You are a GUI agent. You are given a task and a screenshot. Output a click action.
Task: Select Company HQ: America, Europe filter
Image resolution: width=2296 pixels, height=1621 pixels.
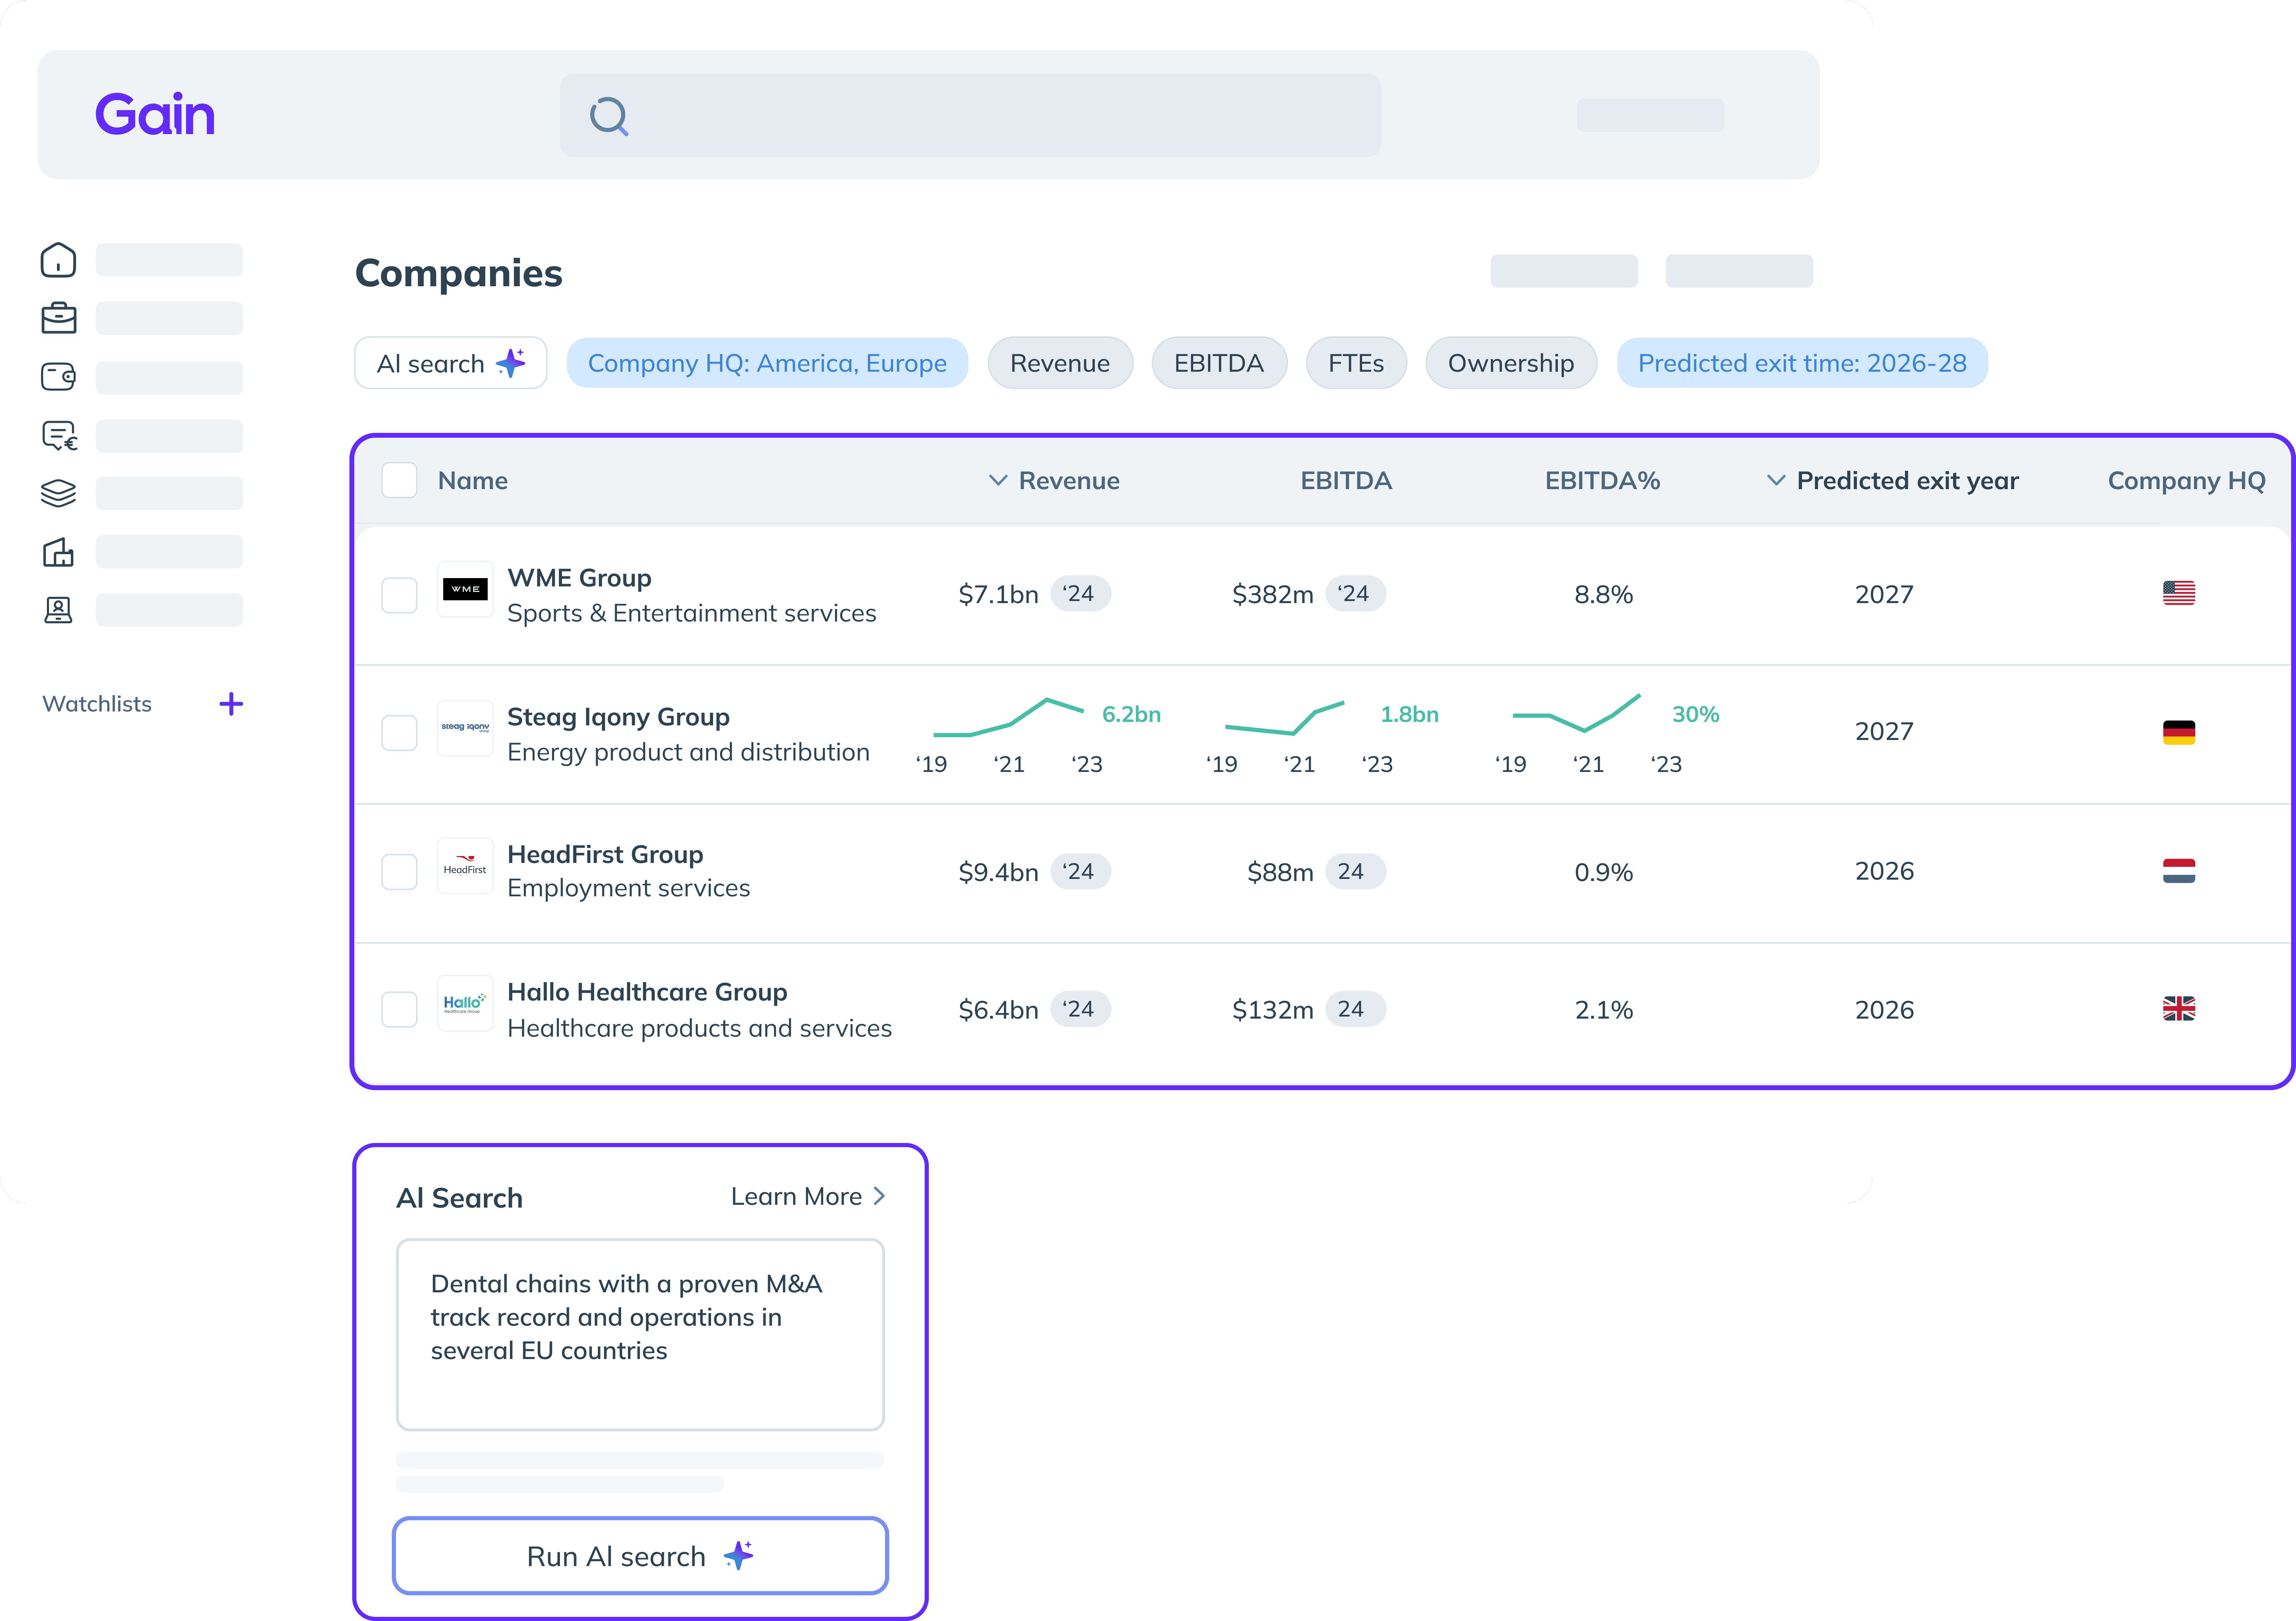[x=767, y=363]
